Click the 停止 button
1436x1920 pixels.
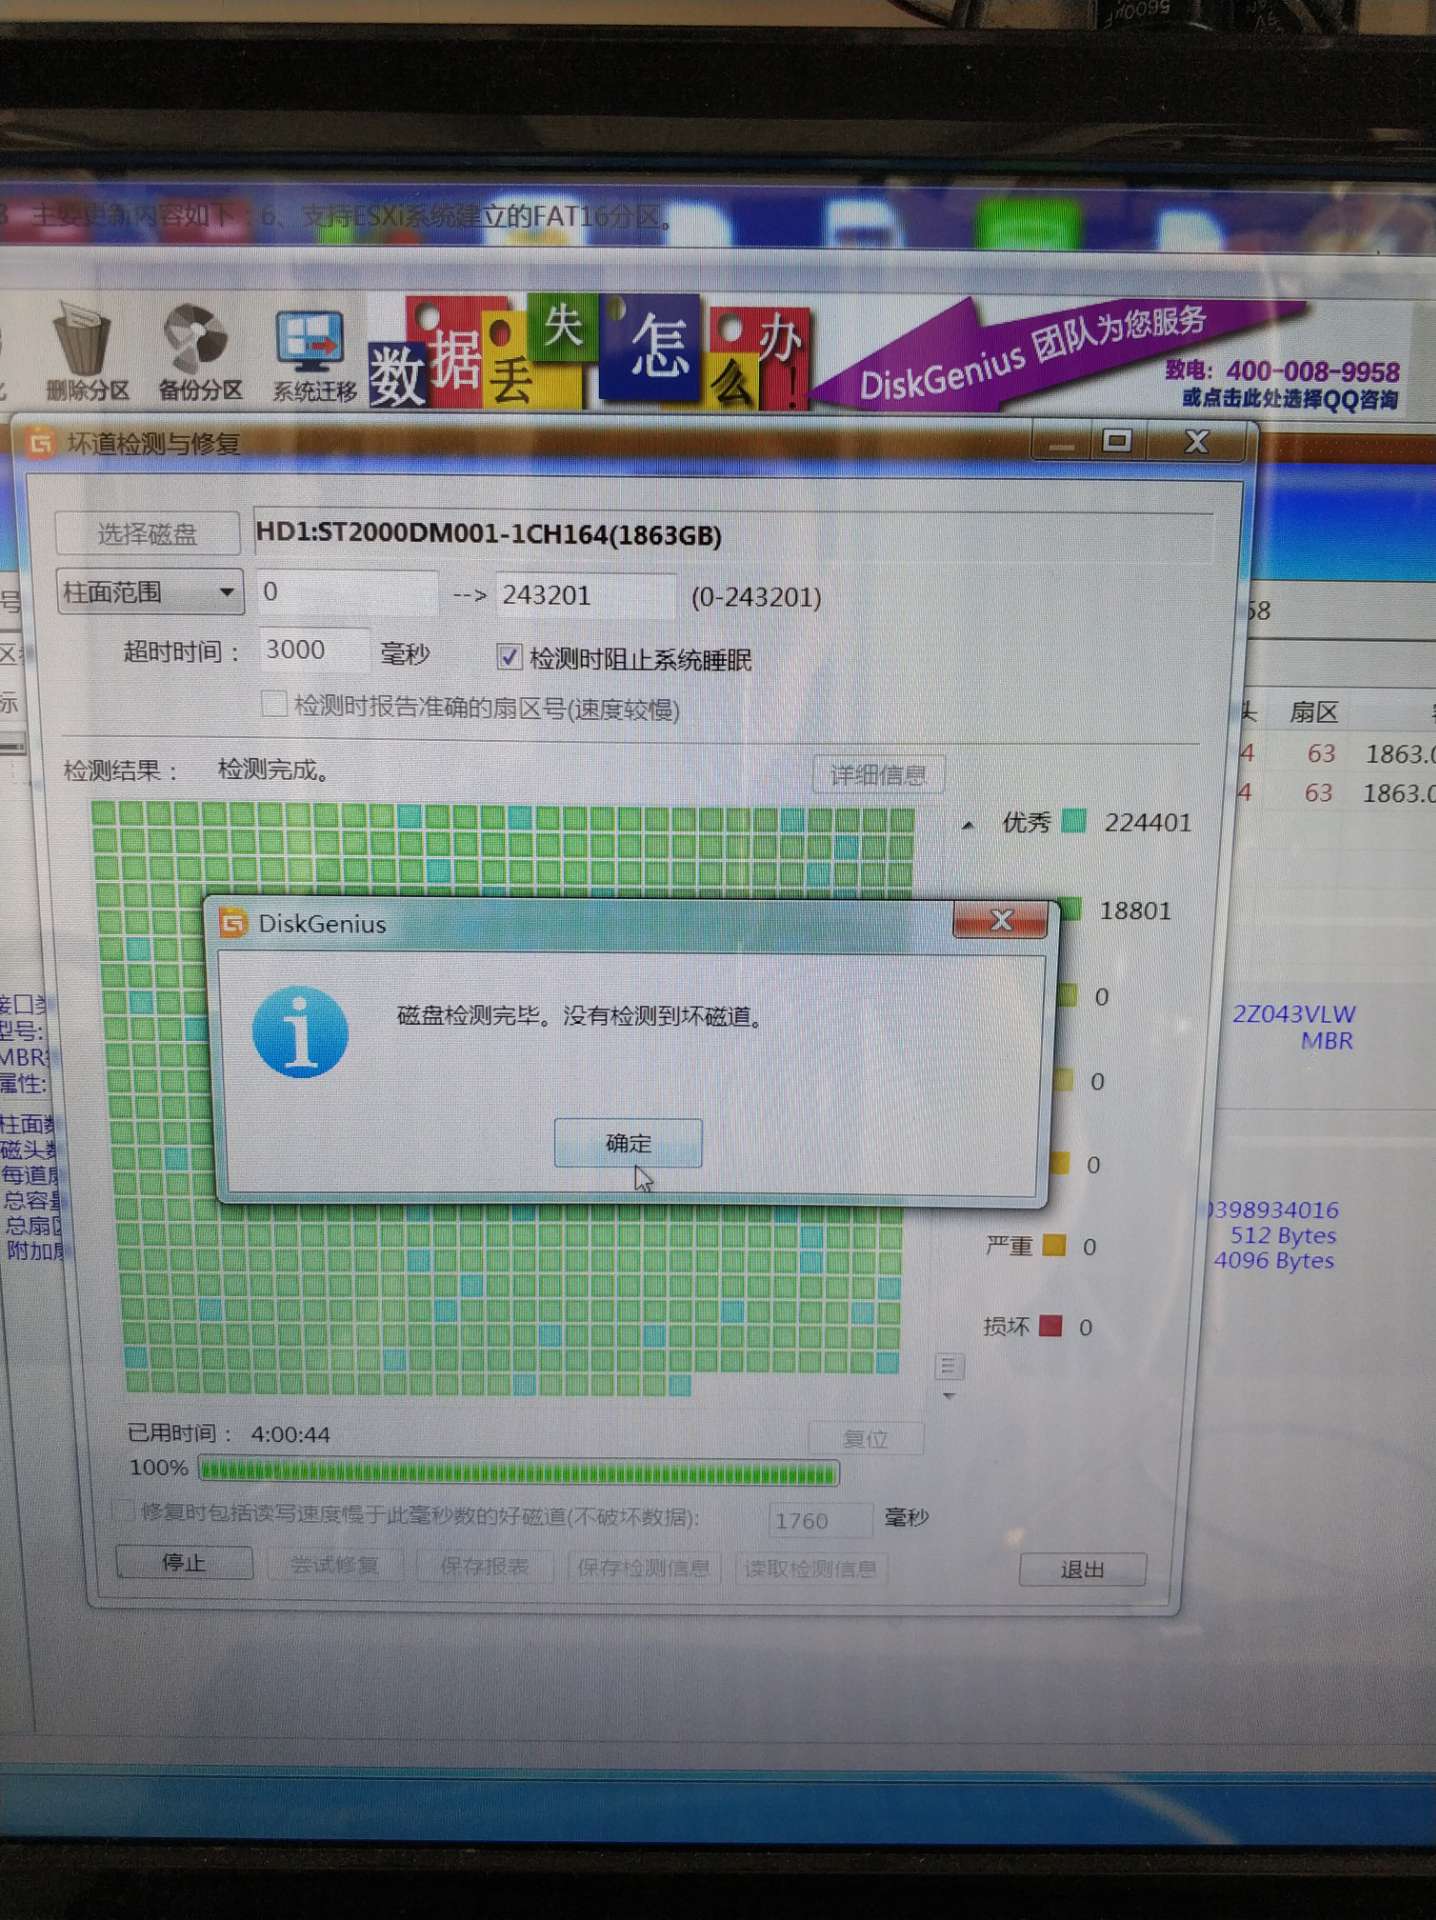pos(184,1562)
